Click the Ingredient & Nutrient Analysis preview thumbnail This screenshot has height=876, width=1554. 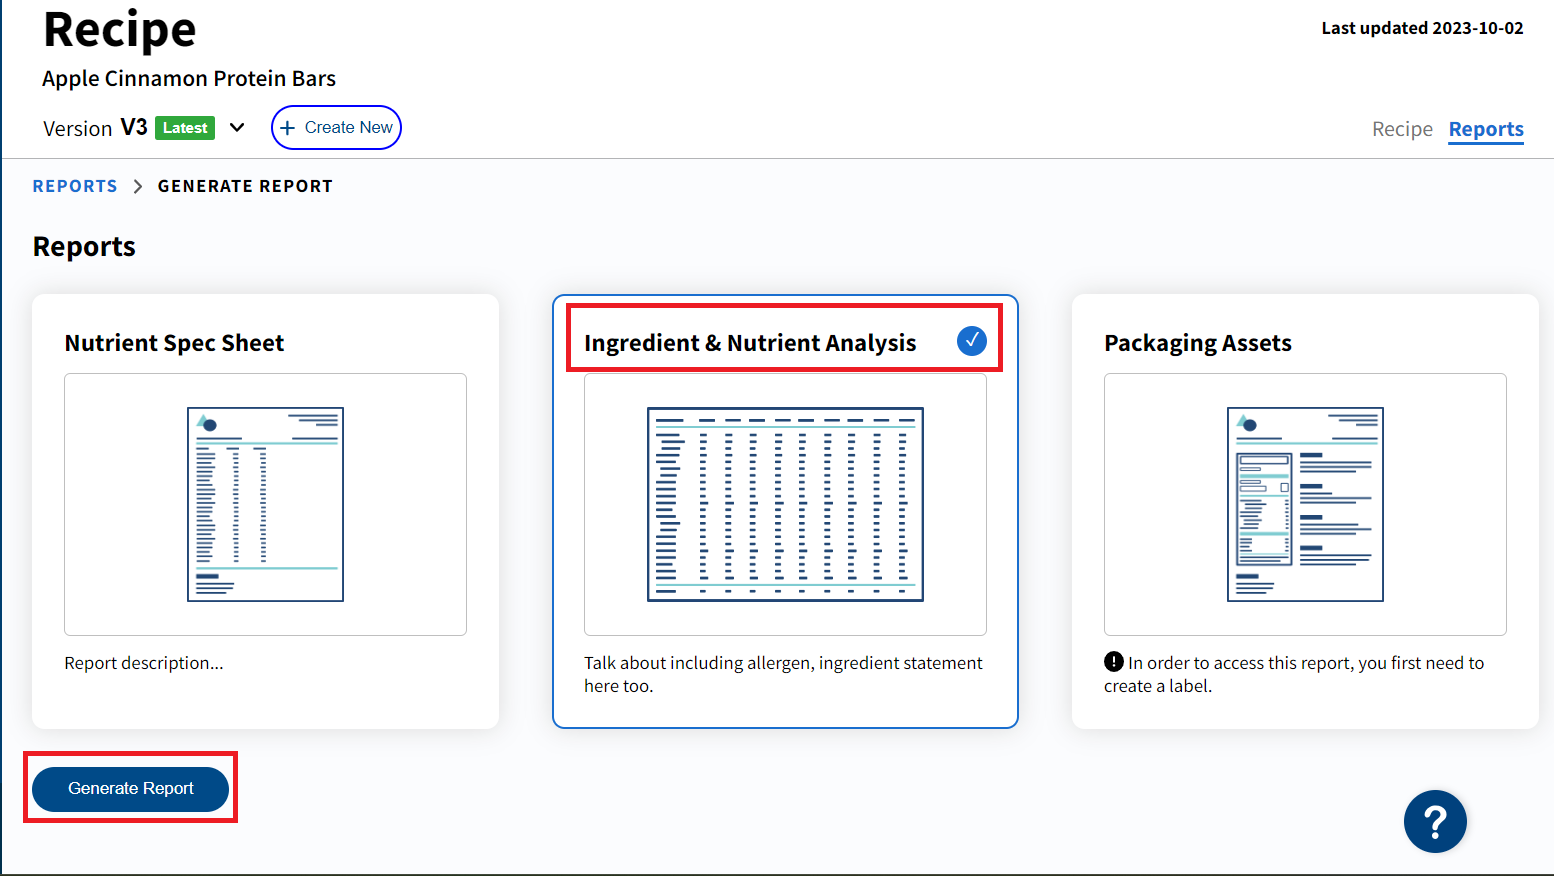coord(785,504)
